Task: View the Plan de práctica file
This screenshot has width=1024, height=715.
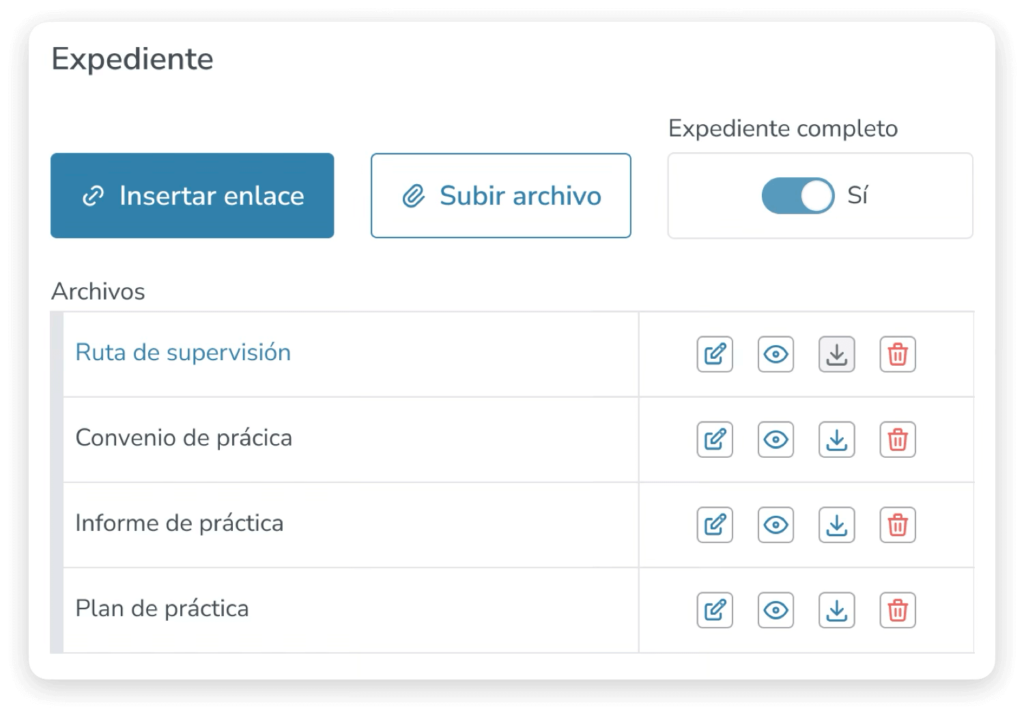Action: point(776,610)
